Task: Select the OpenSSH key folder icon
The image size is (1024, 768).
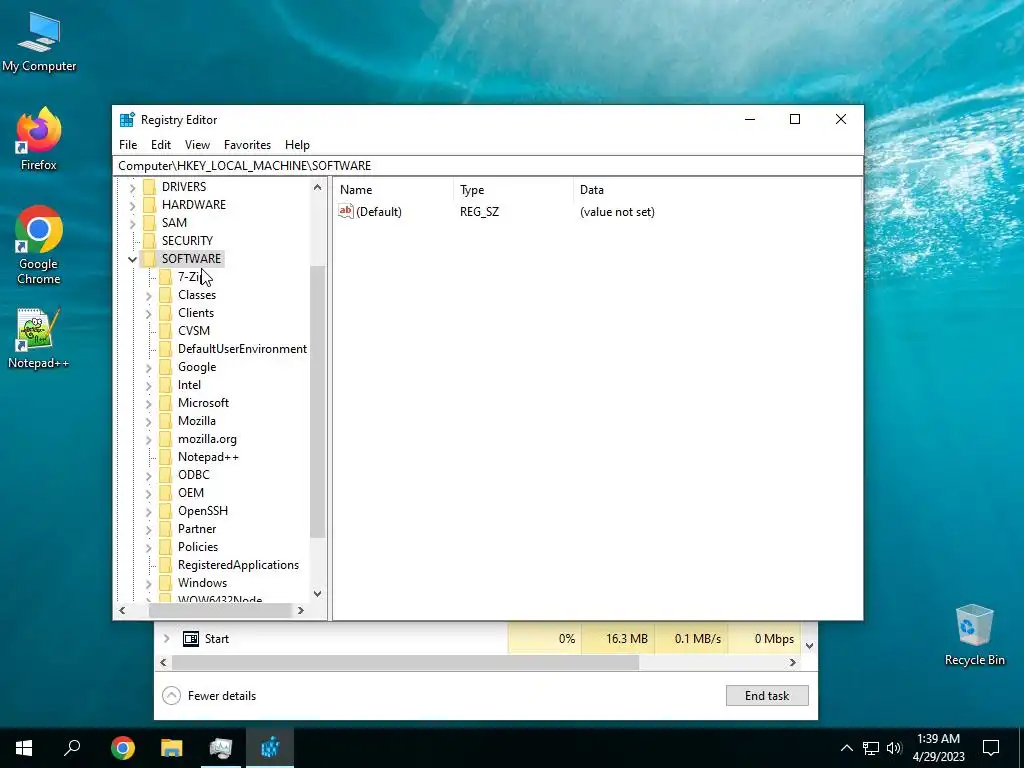Action: pyautogui.click(x=166, y=511)
